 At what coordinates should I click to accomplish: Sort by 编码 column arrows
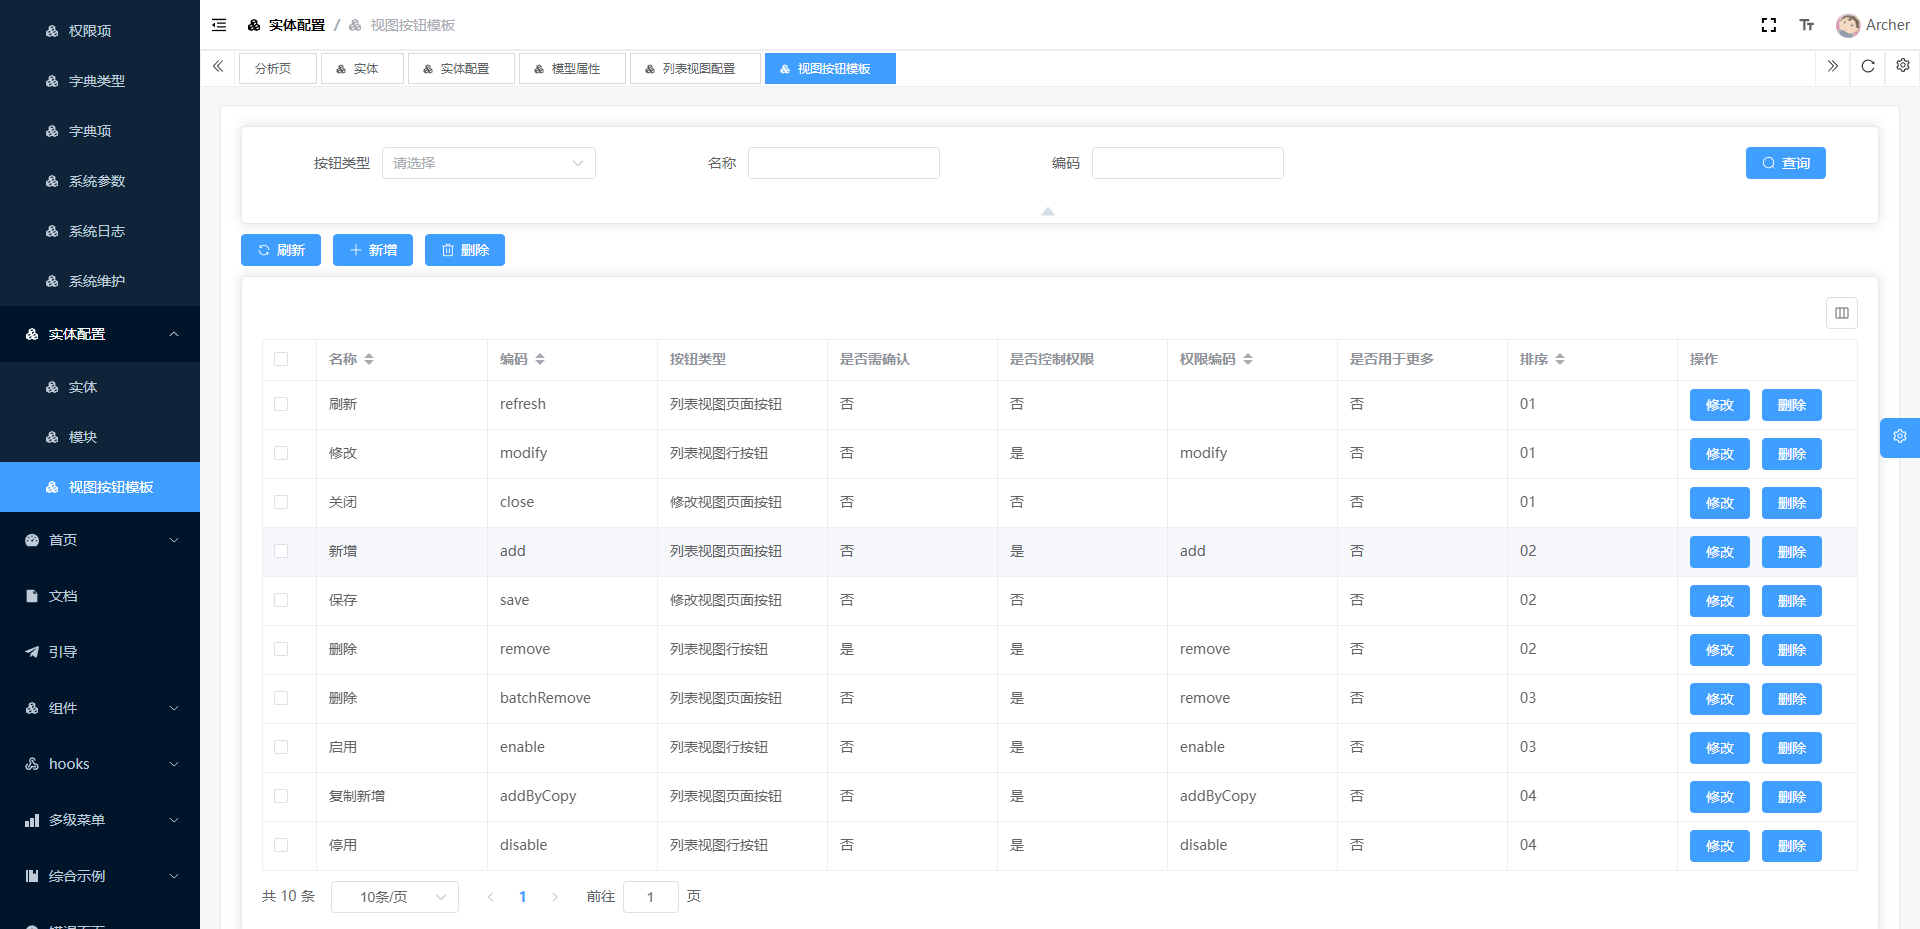[x=540, y=359]
